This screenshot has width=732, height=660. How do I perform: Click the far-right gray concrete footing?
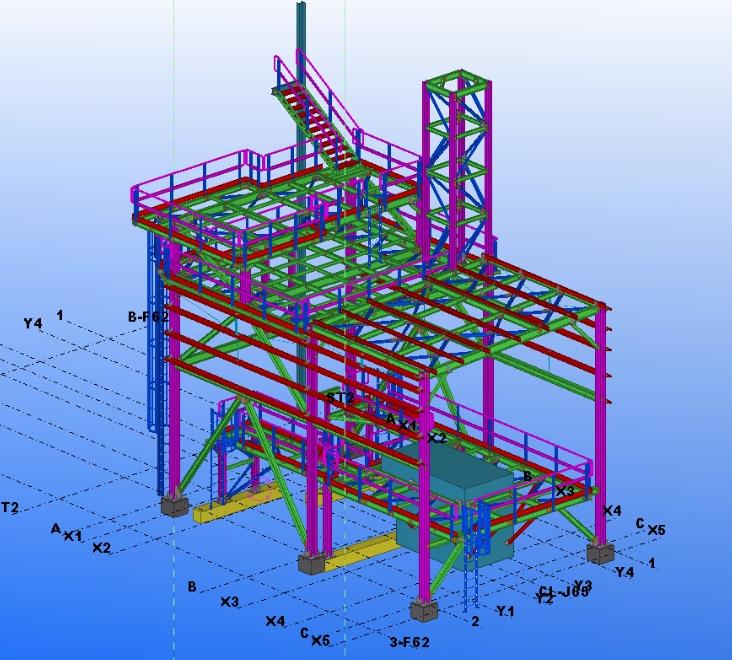tap(600, 552)
